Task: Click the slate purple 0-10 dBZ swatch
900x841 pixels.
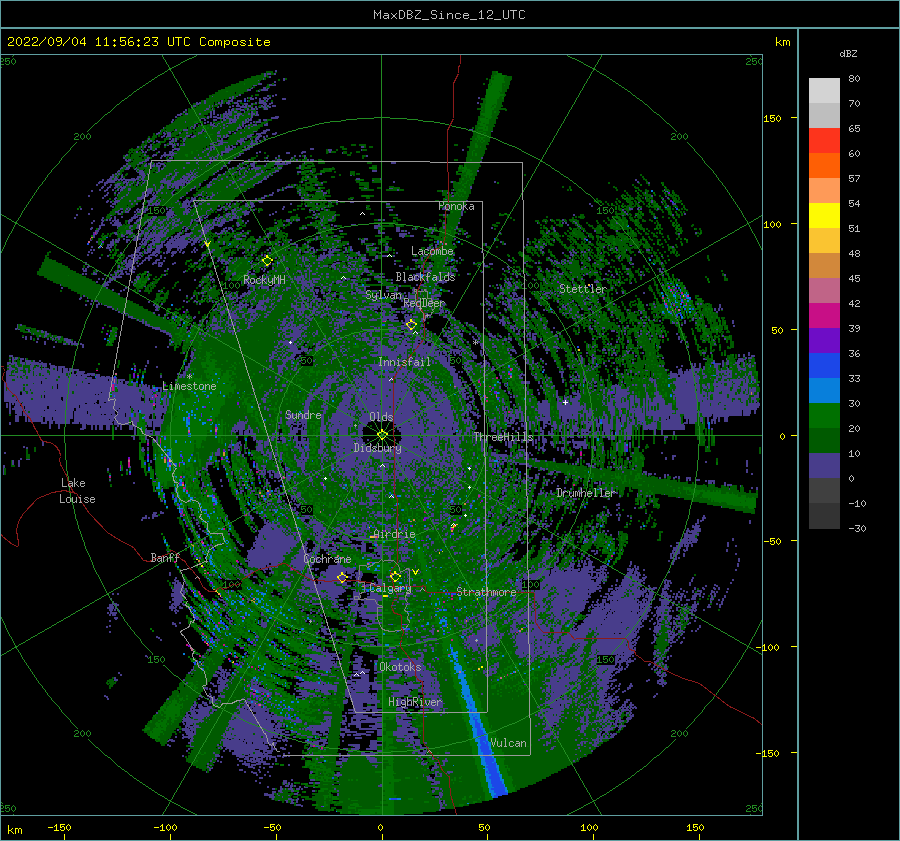Action: [x=824, y=466]
